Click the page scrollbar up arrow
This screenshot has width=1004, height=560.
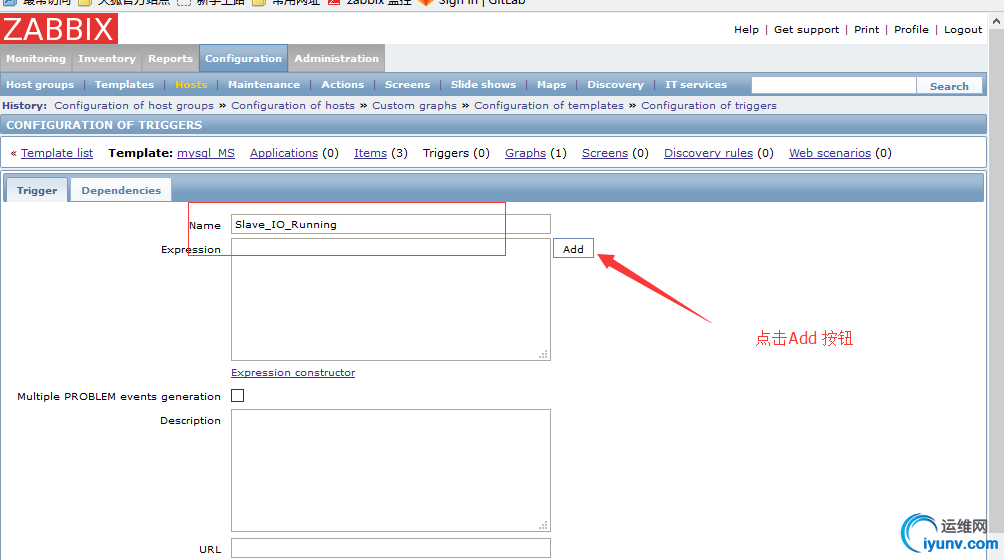[x=996, y=21]
